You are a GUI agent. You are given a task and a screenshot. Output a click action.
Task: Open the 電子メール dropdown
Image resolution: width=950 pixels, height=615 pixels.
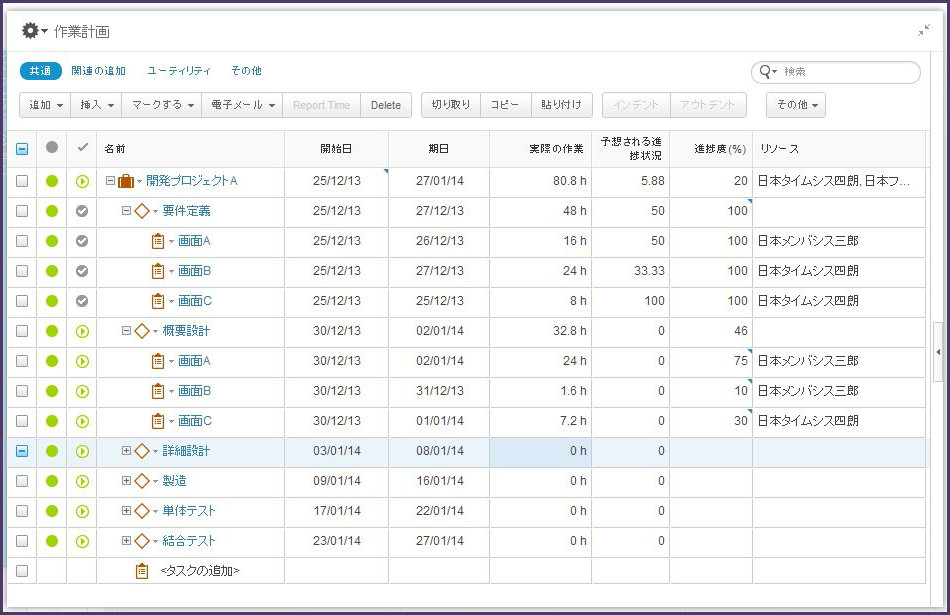click(242, 105)
